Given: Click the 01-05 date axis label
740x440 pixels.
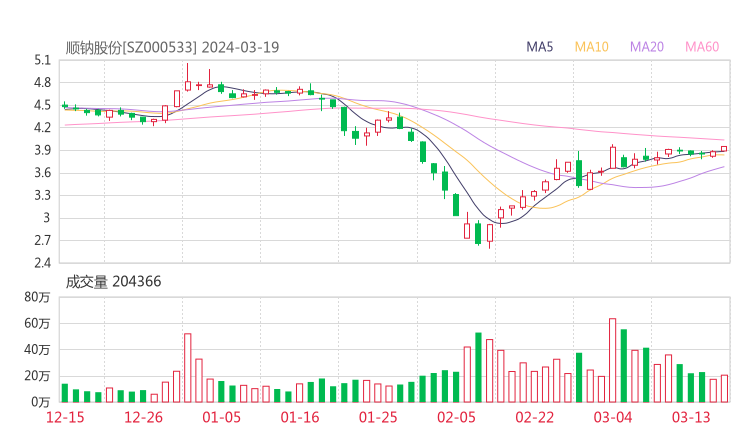Looking at the screenshot, I should tap(221, 417).
